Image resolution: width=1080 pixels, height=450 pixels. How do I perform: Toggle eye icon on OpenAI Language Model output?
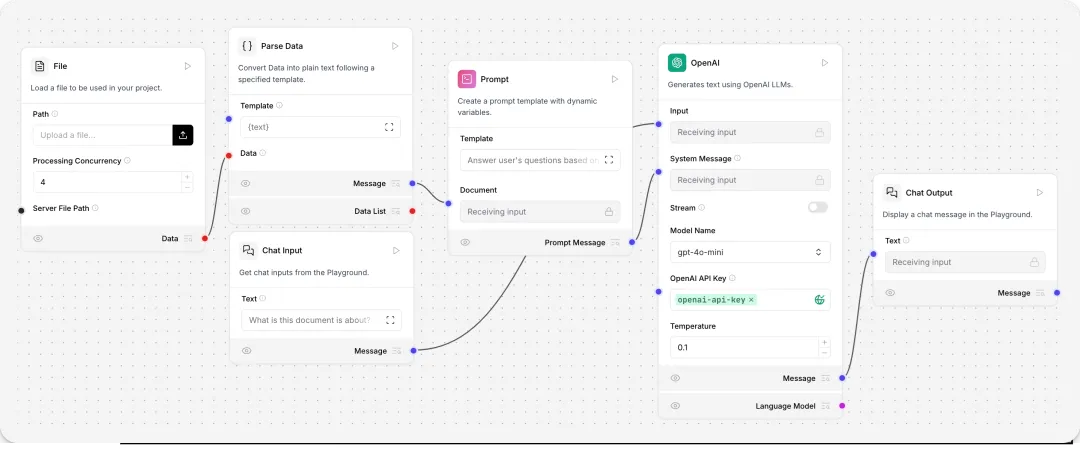675,406
